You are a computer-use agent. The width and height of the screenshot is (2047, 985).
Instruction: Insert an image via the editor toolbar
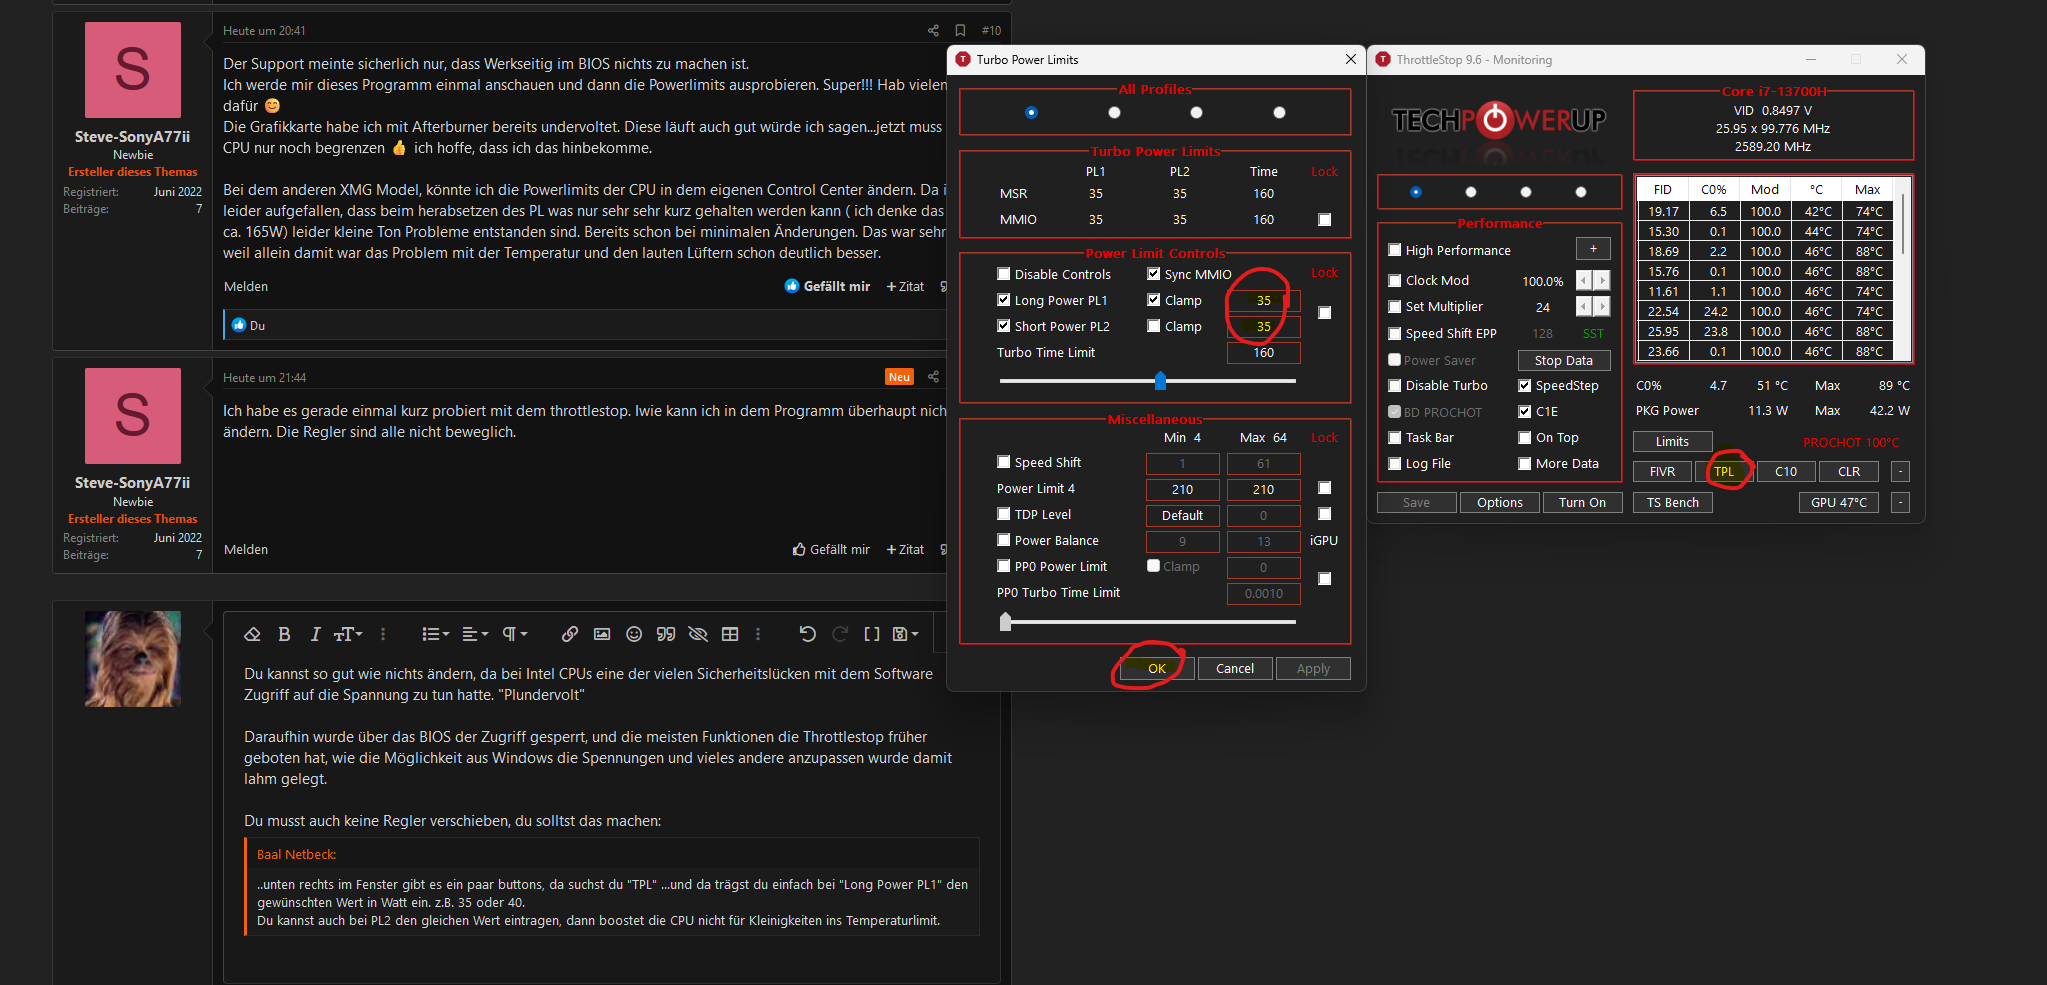click(x=602, y=634)
